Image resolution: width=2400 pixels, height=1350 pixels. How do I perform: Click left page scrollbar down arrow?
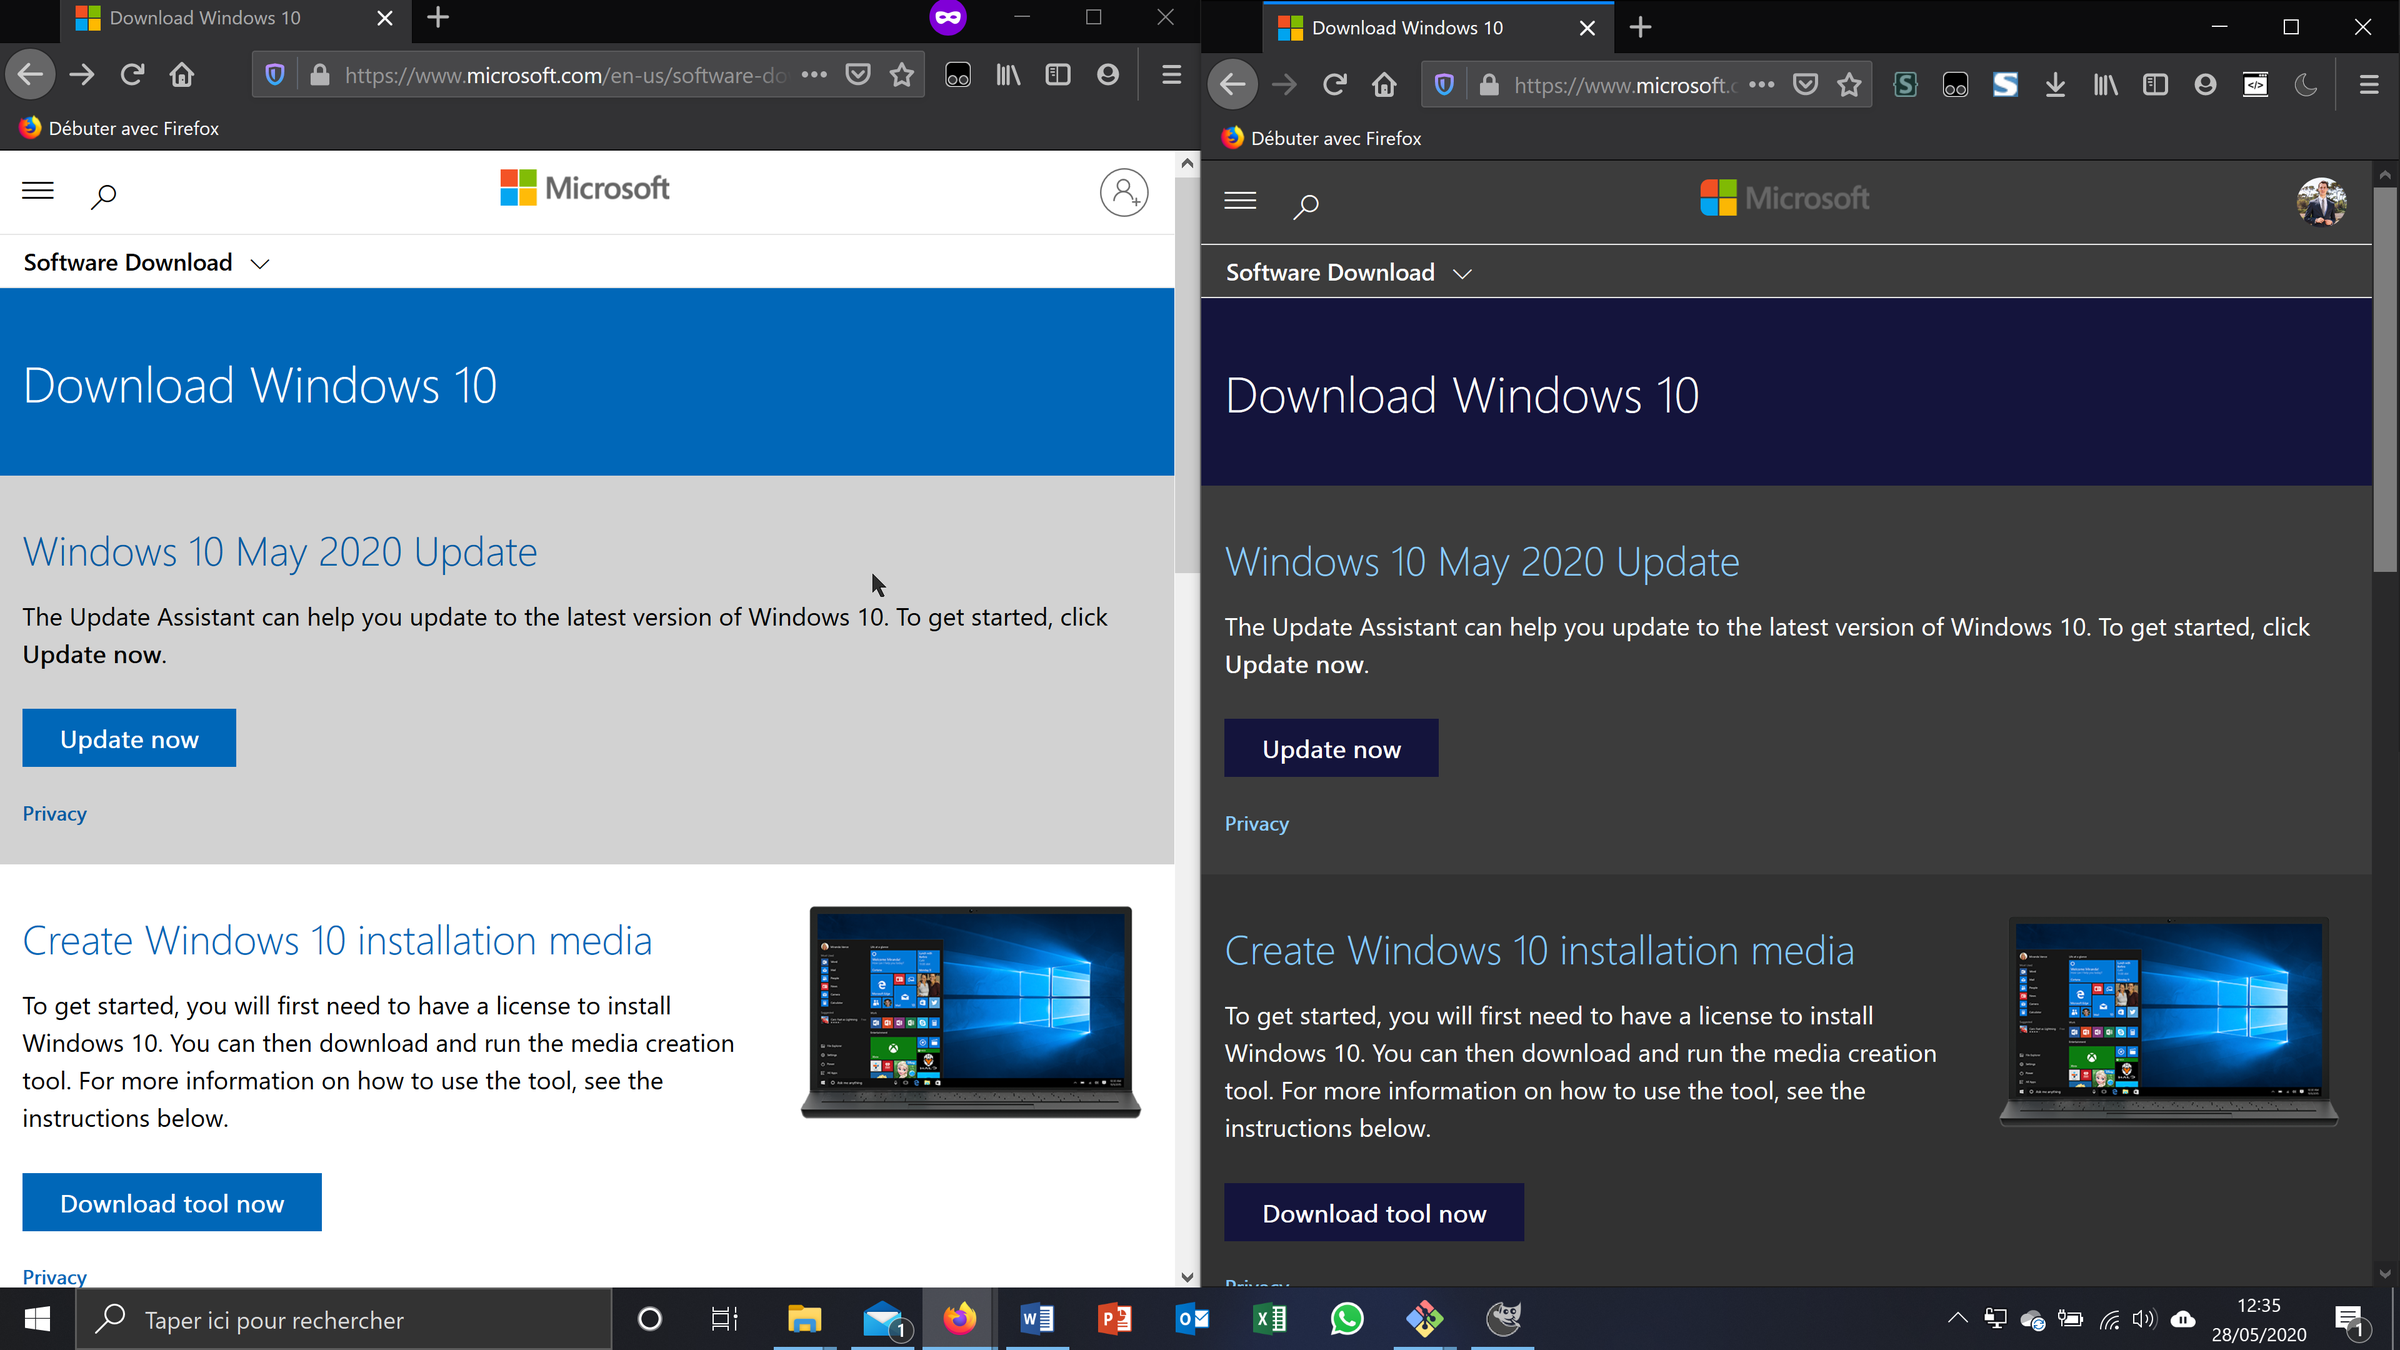click(1187, 1277)
